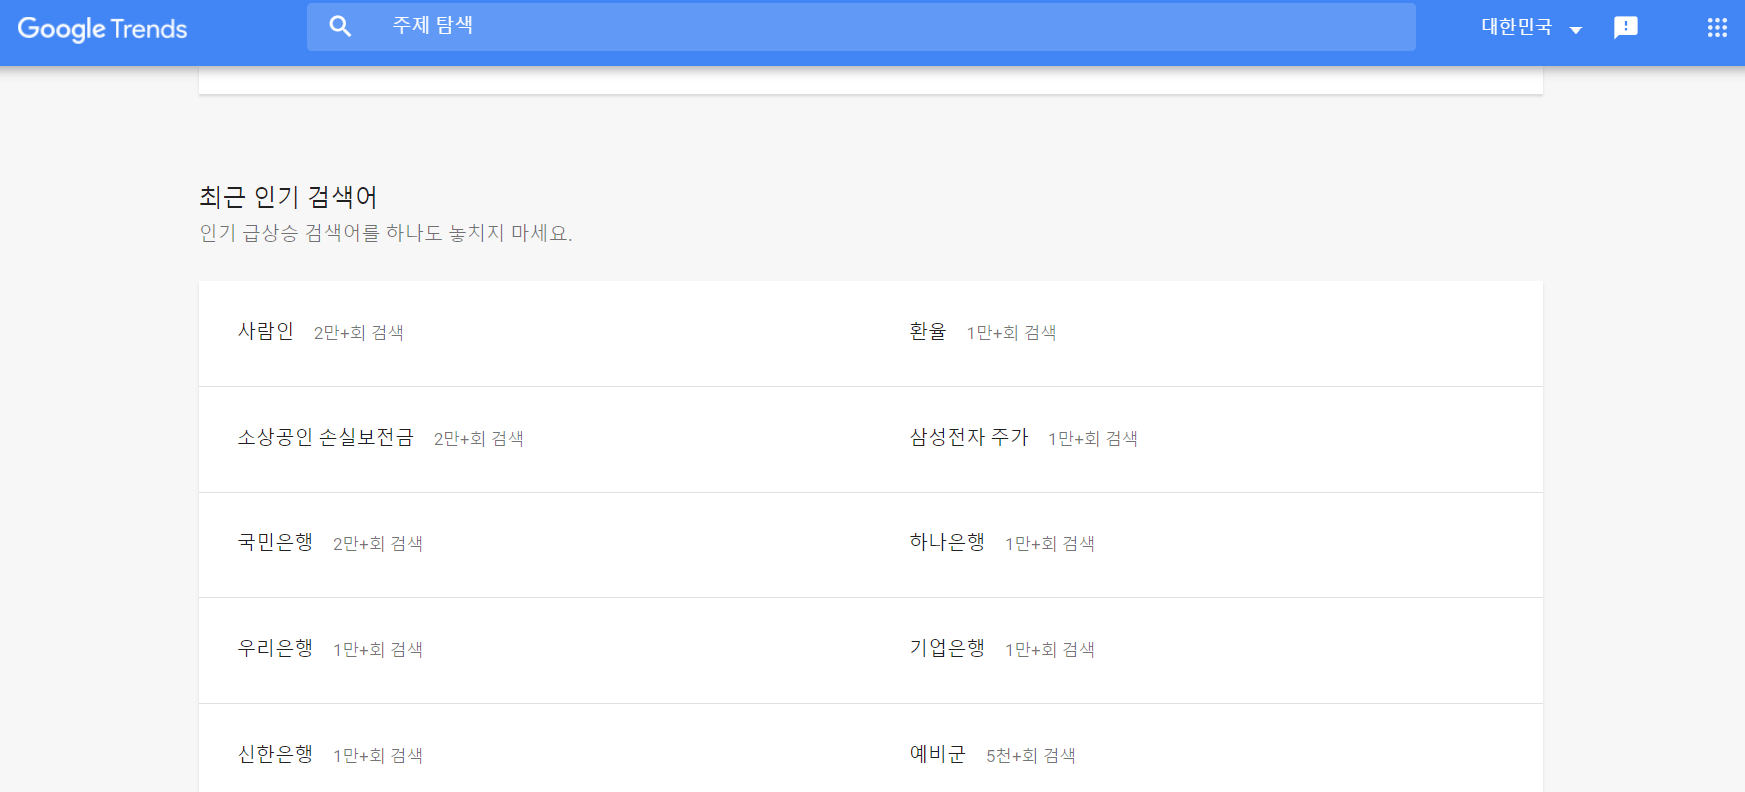1745x792 pixels.
Task: Focus the 주제 탐색 search field
Action: pyautogui.click(x=861, y=27)
